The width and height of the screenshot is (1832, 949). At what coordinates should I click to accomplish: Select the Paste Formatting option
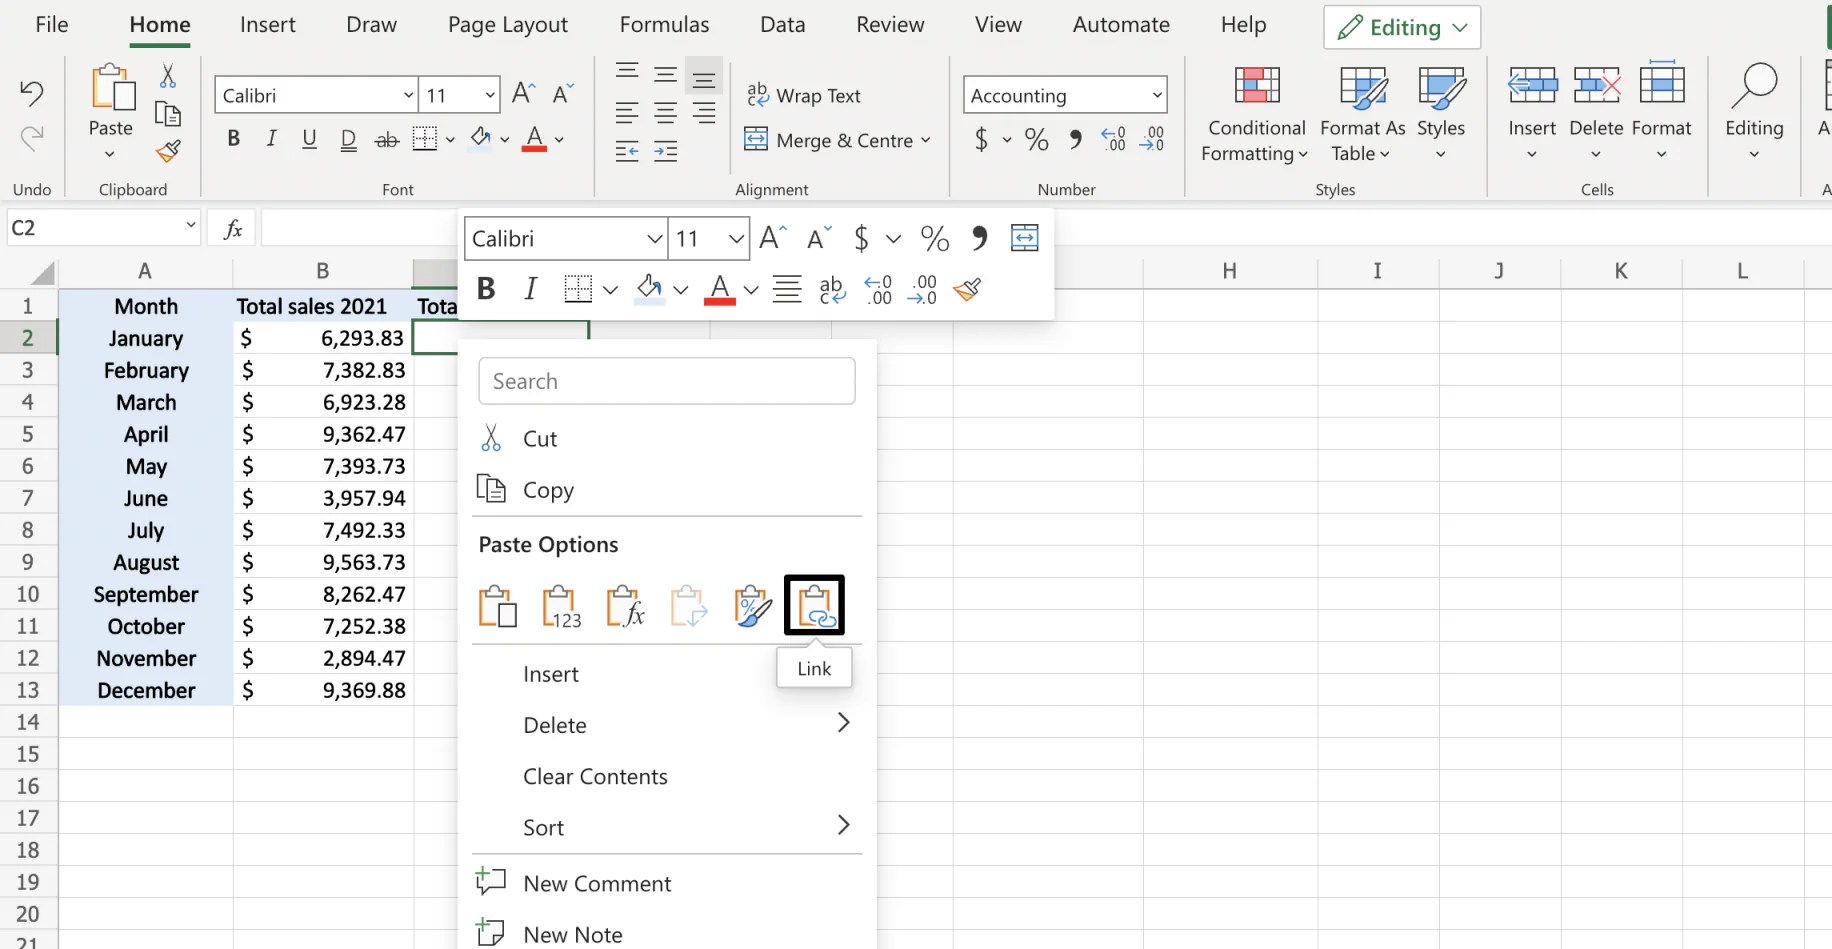click(752, 605)
